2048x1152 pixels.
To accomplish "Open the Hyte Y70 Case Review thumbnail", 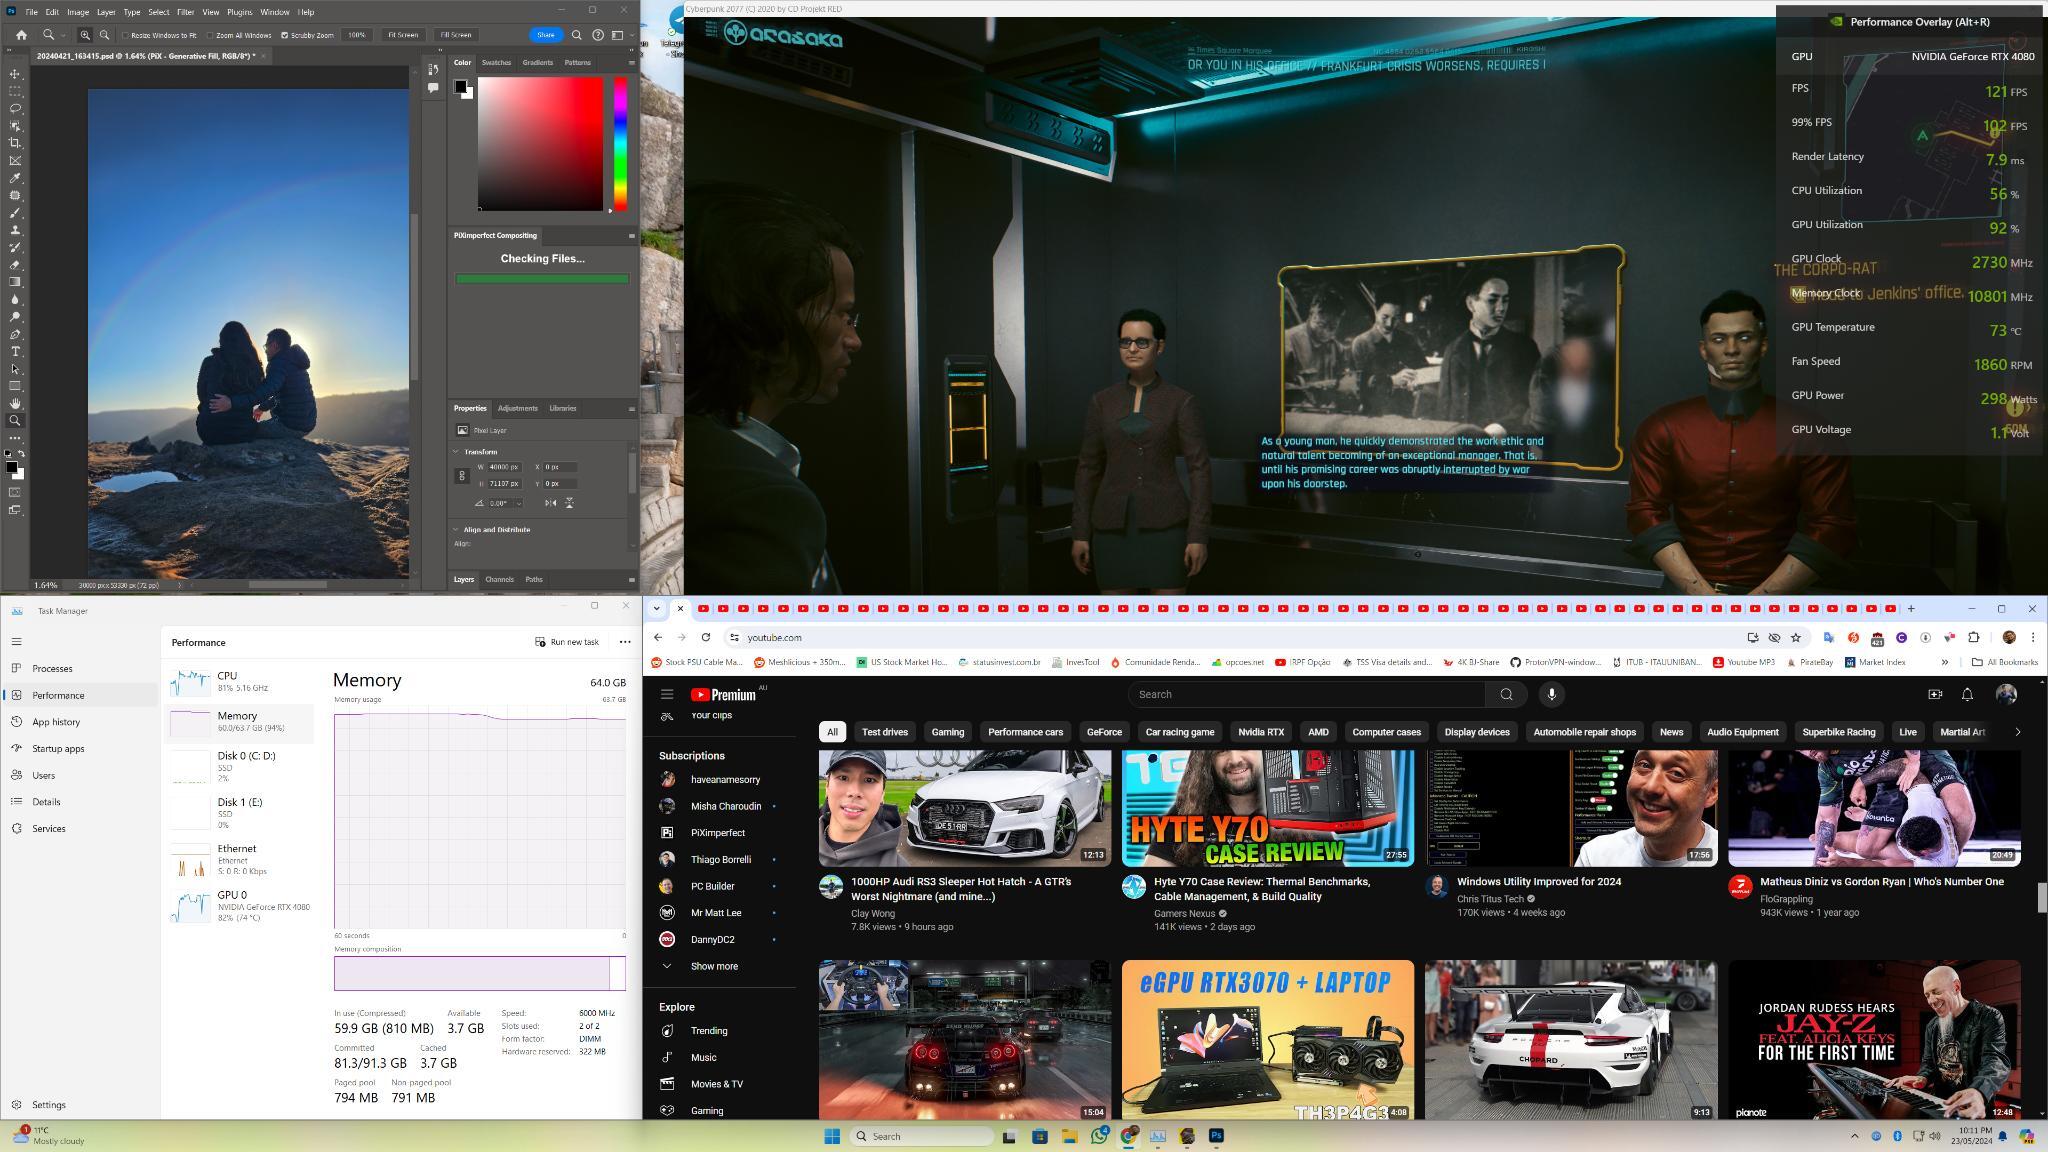I will (1267, 807).
